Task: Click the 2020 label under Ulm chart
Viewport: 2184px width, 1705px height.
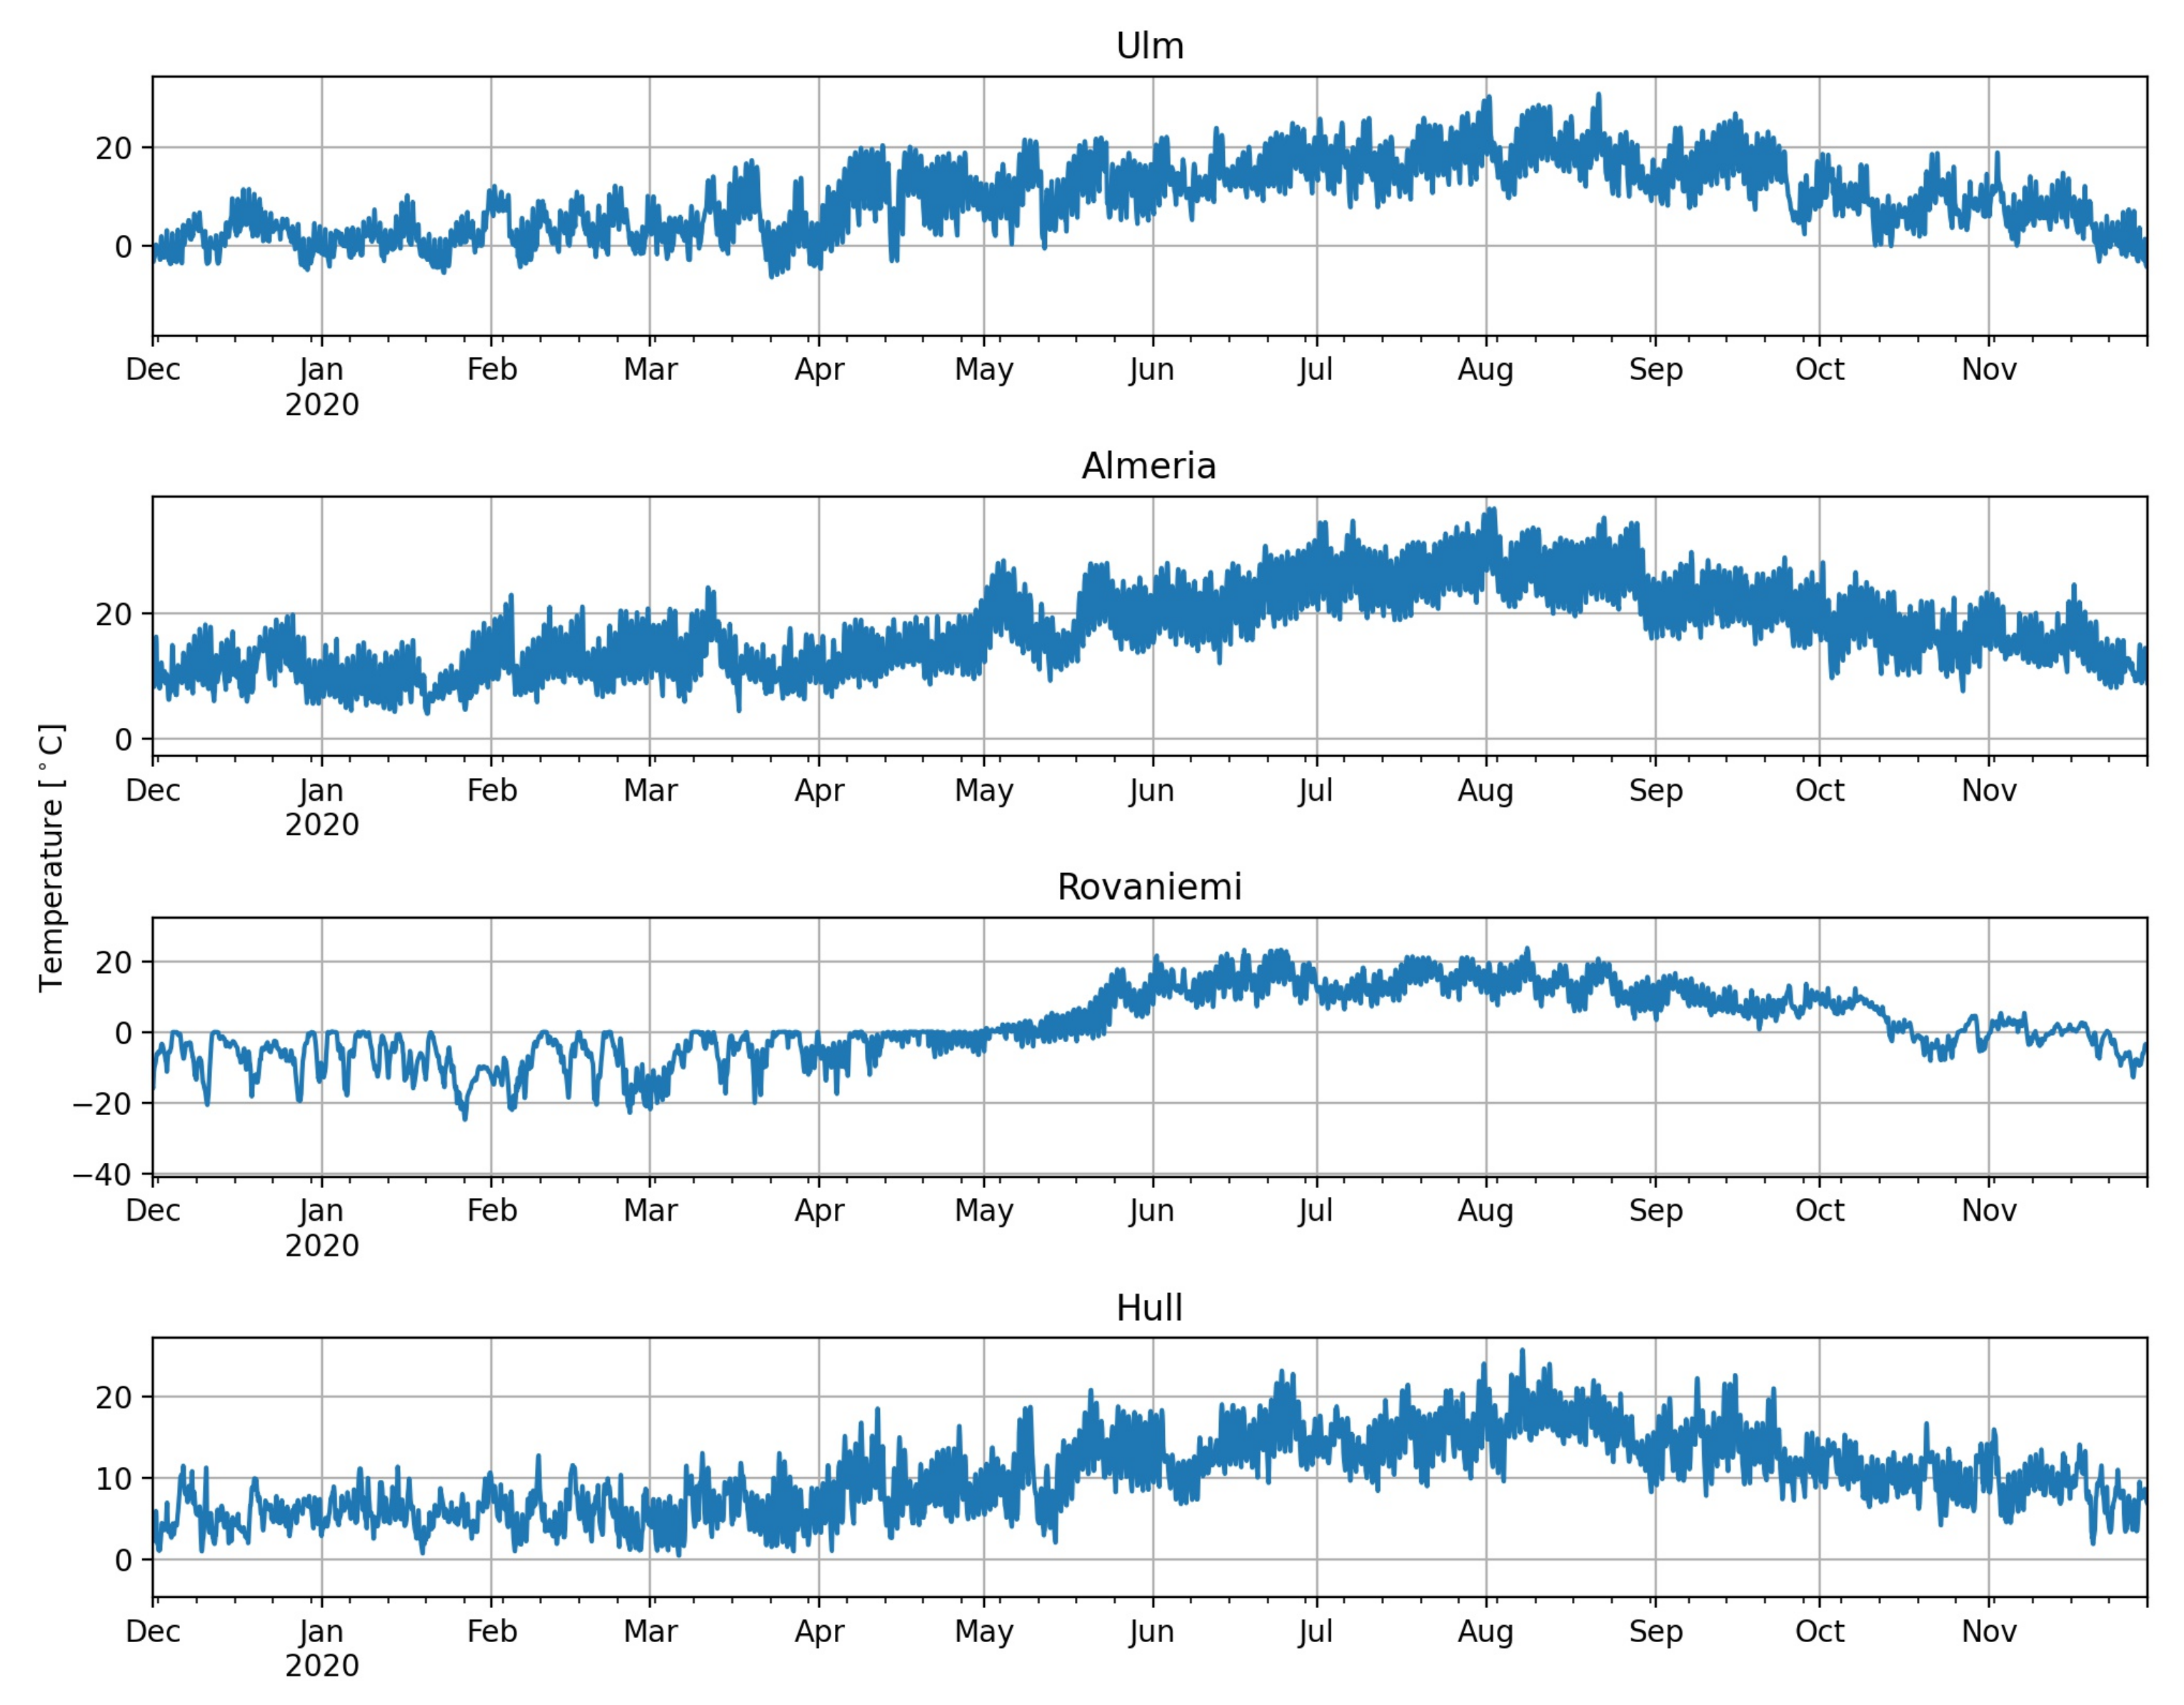Action: pyautogui.click(x=321, y=405)
